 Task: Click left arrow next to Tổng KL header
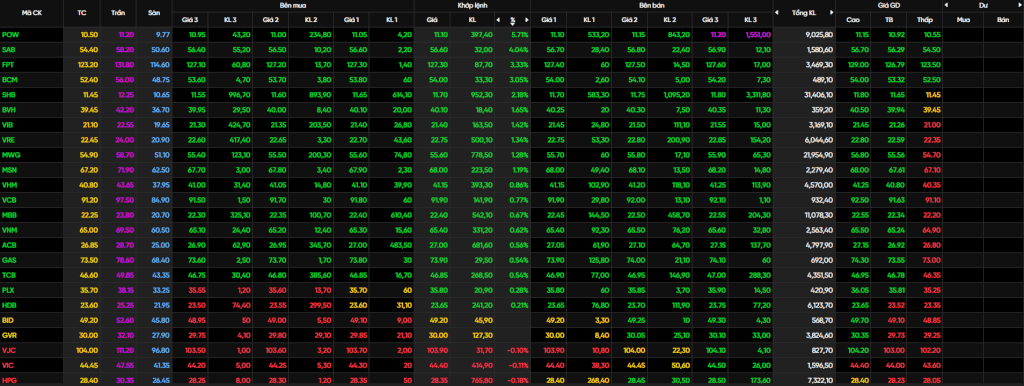pos(776,12)
